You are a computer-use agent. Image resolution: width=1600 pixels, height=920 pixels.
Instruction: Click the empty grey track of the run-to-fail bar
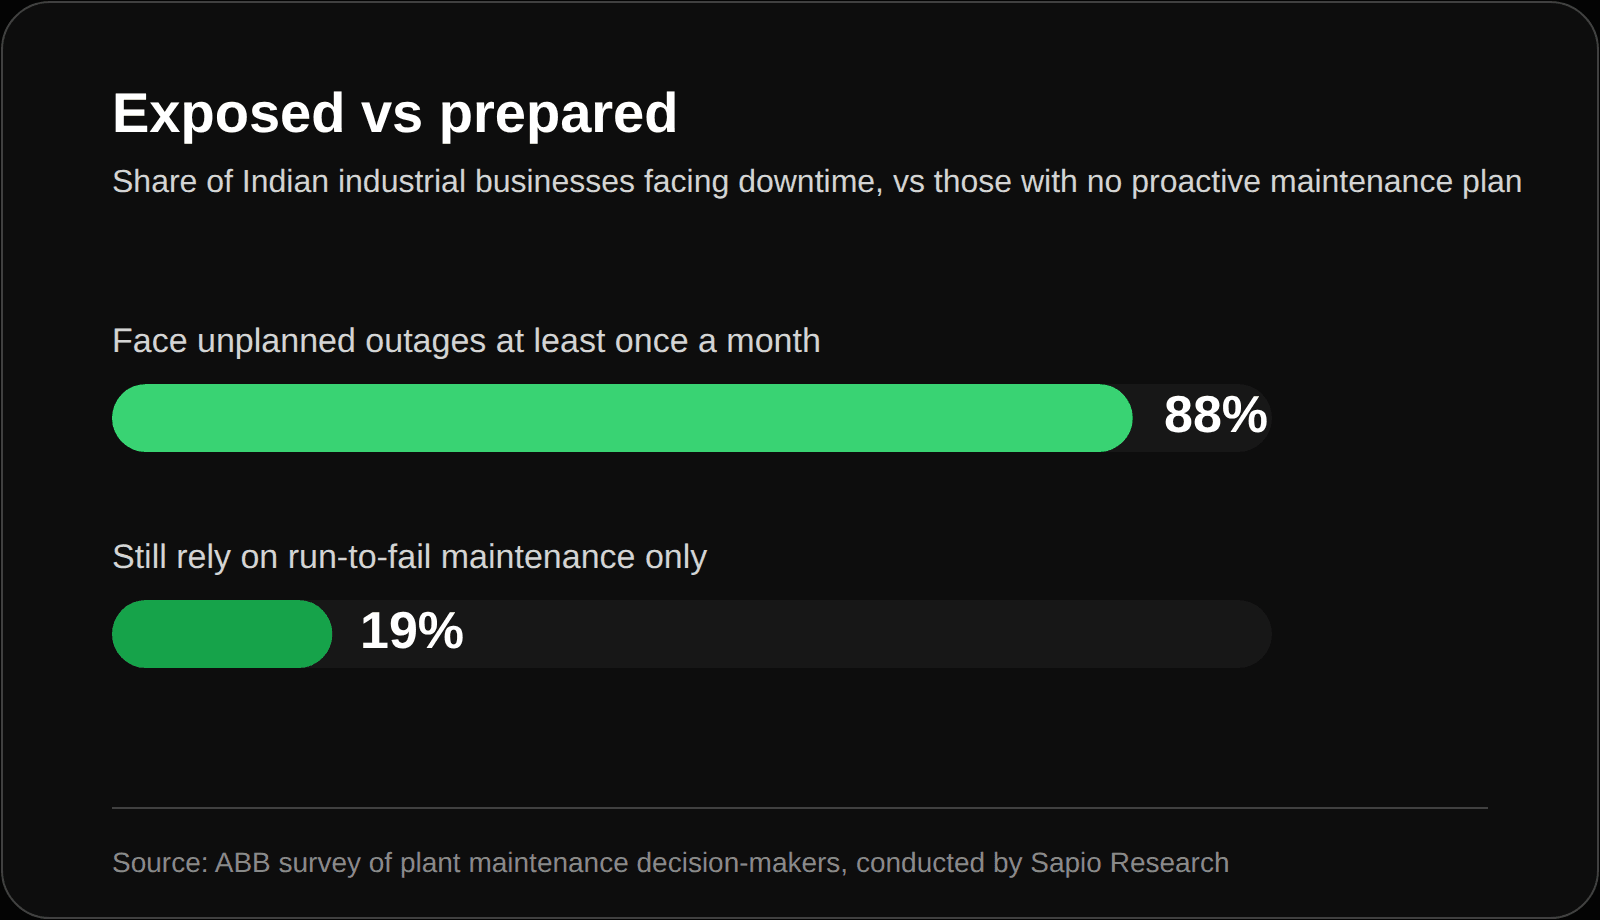(x=870, y=634)
